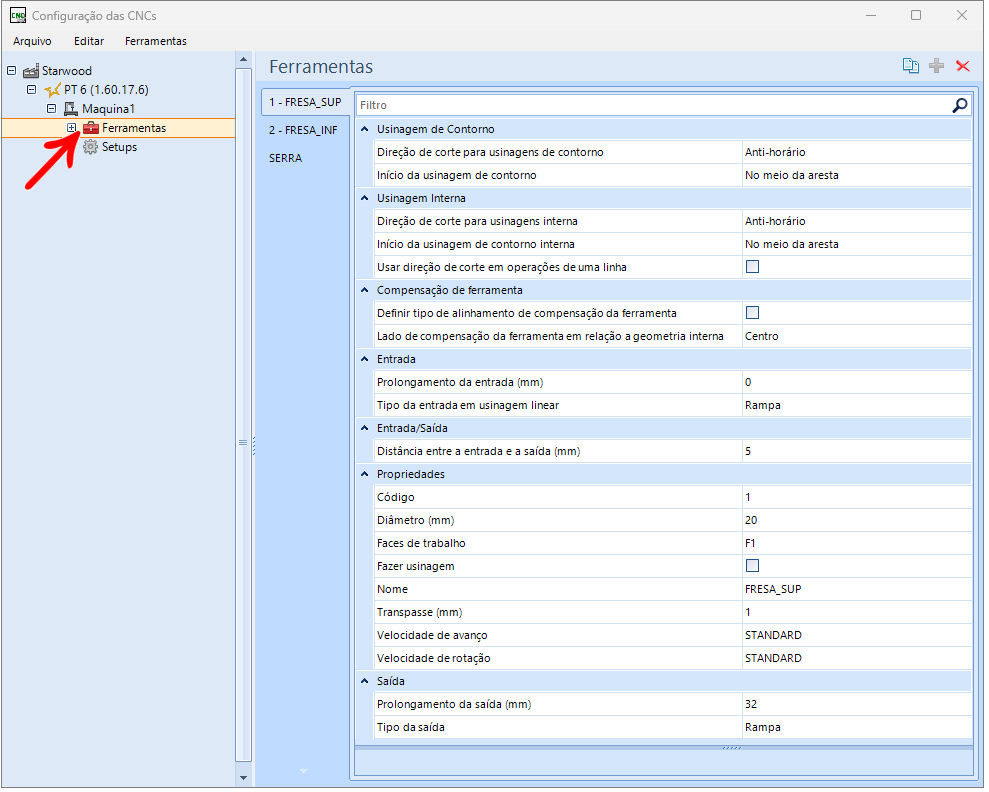Viewport: 989px width, 792px height.
Task: Click the PT 6 star icon in tree
Action: click(x=52, y=90)
